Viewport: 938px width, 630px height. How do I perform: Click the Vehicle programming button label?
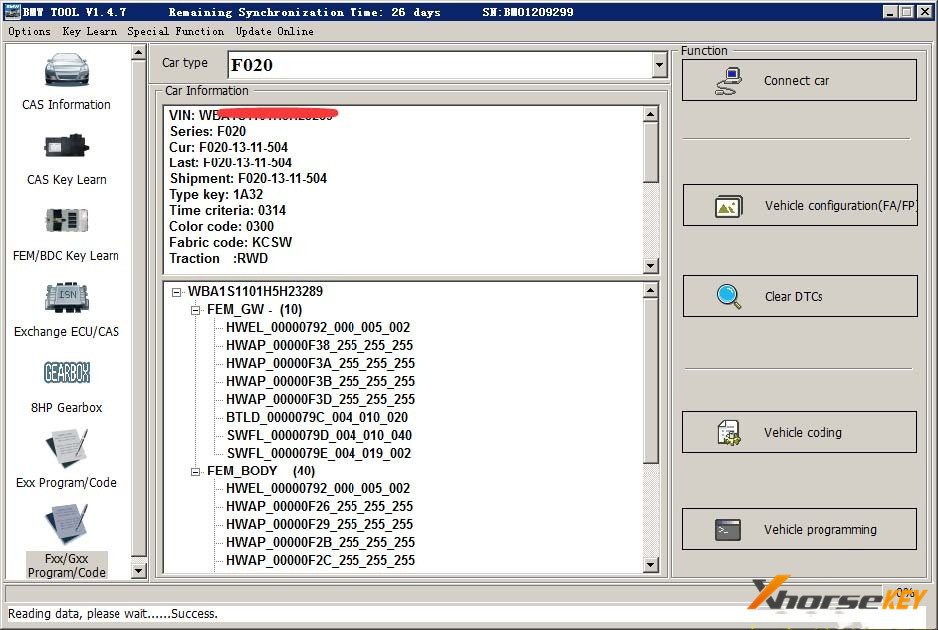coord(820,529)
